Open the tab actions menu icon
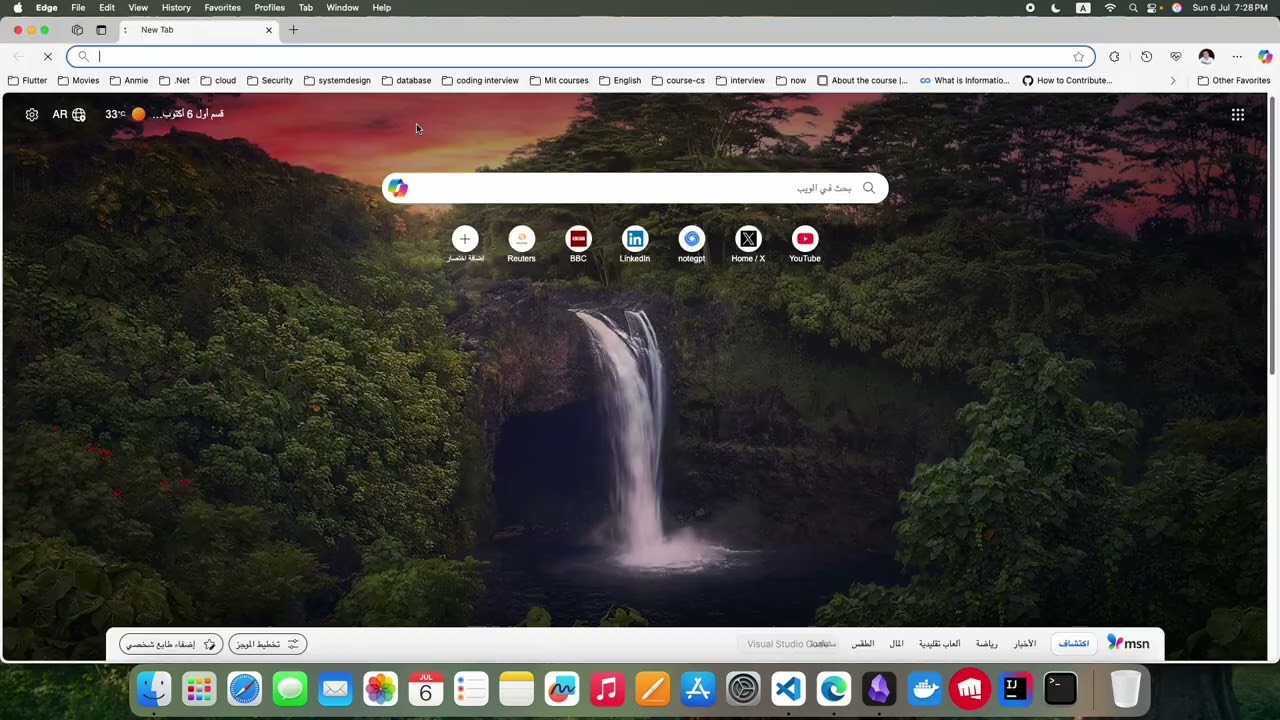The height and width of the screenshot is (720, 1280). point(101,30)
